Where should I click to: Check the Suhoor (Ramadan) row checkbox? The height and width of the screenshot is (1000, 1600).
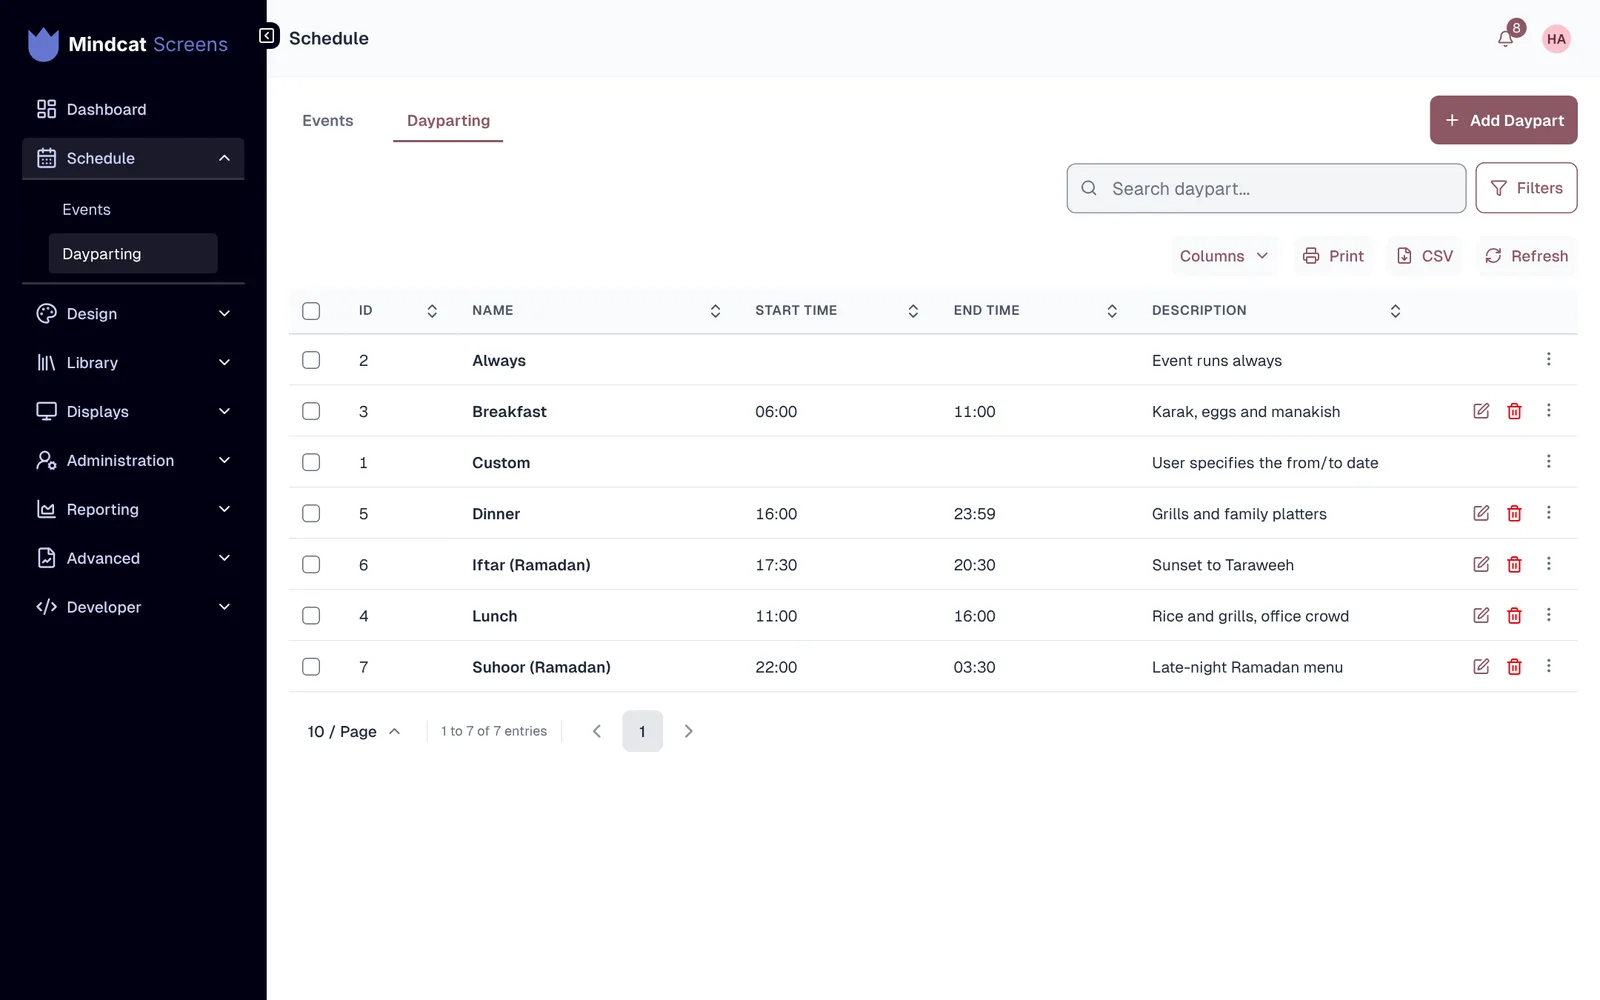point(311,666)
